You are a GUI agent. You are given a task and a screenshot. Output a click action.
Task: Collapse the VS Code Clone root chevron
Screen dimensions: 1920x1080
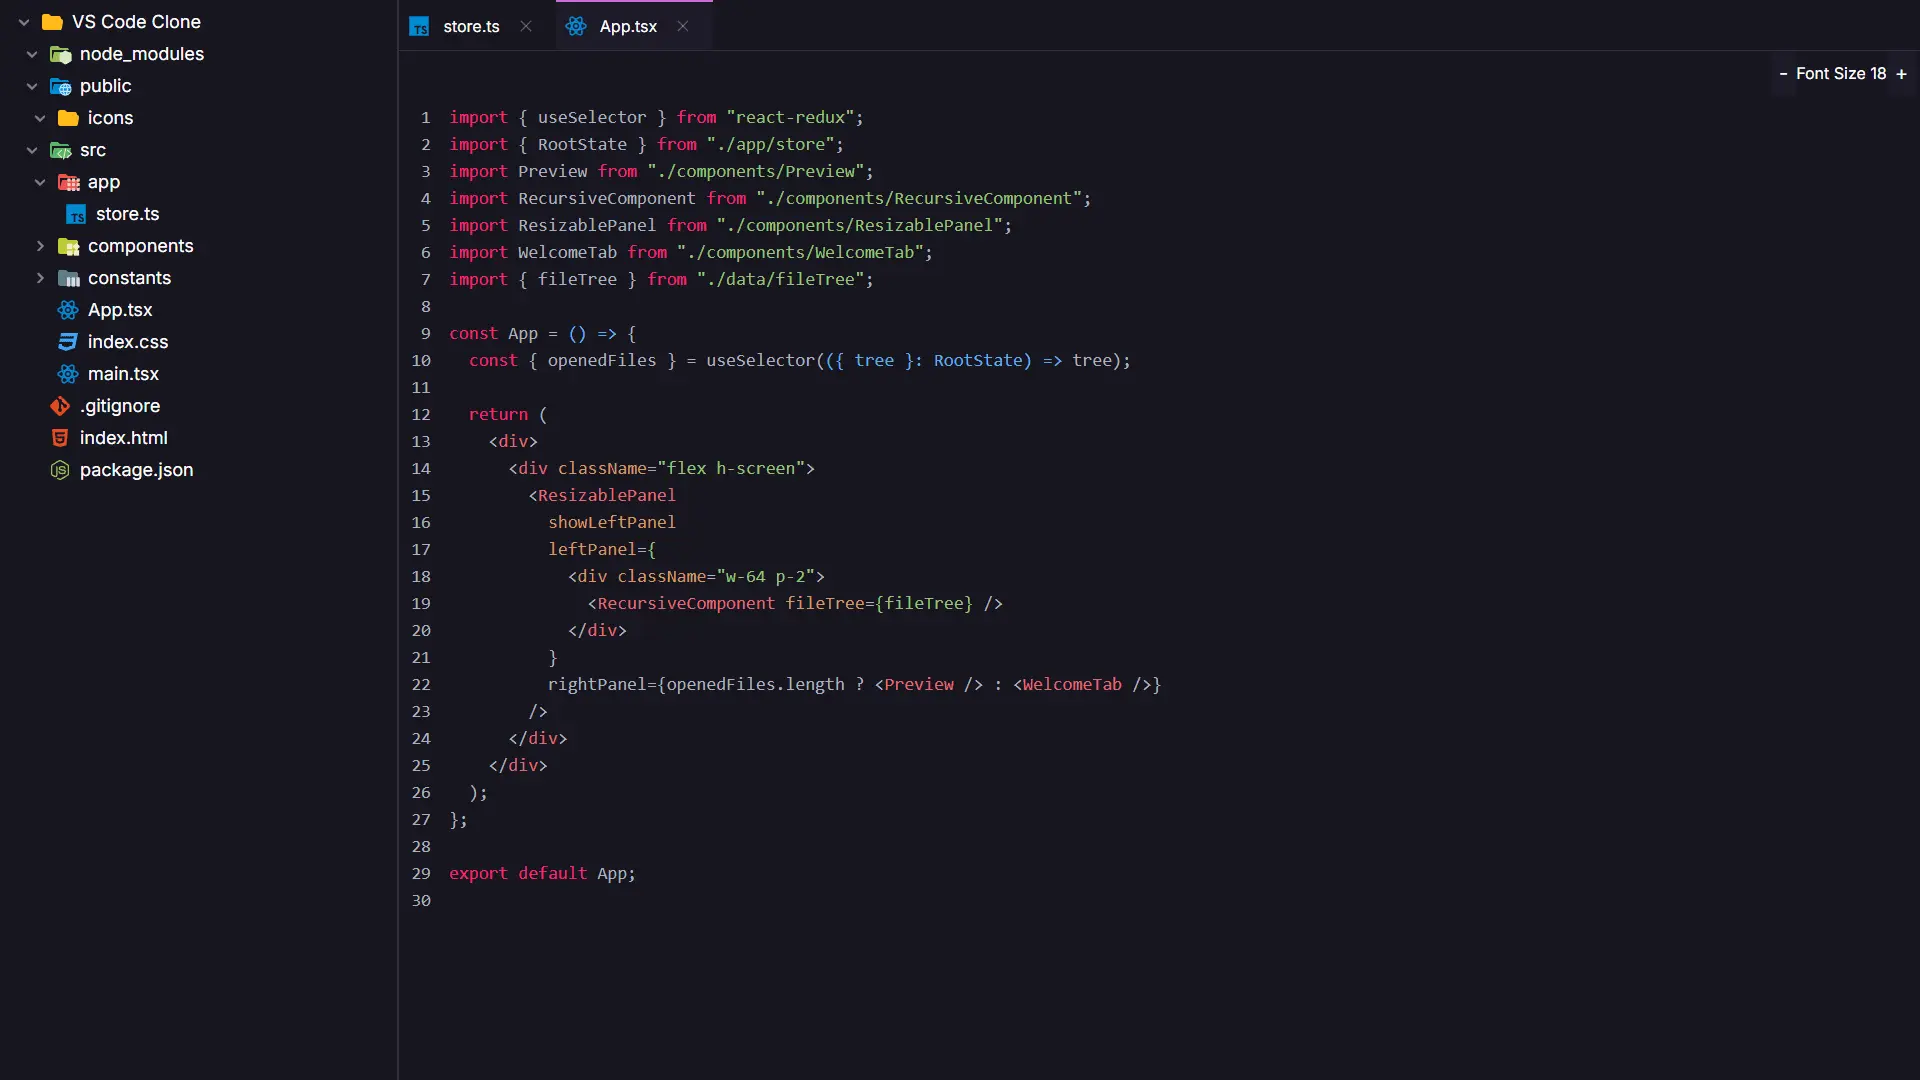(24, 22)
